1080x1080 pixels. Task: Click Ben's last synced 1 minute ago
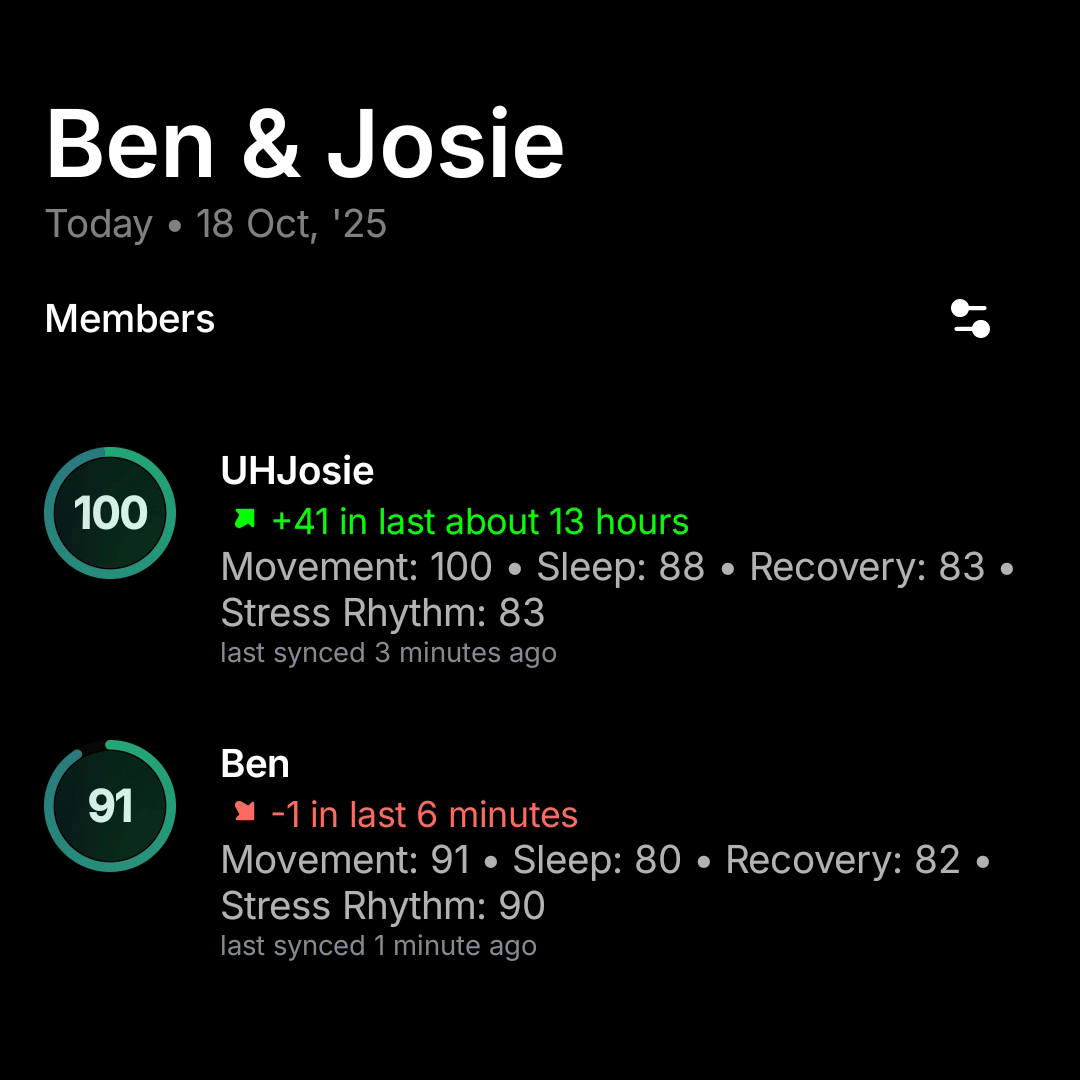(378, 946)
